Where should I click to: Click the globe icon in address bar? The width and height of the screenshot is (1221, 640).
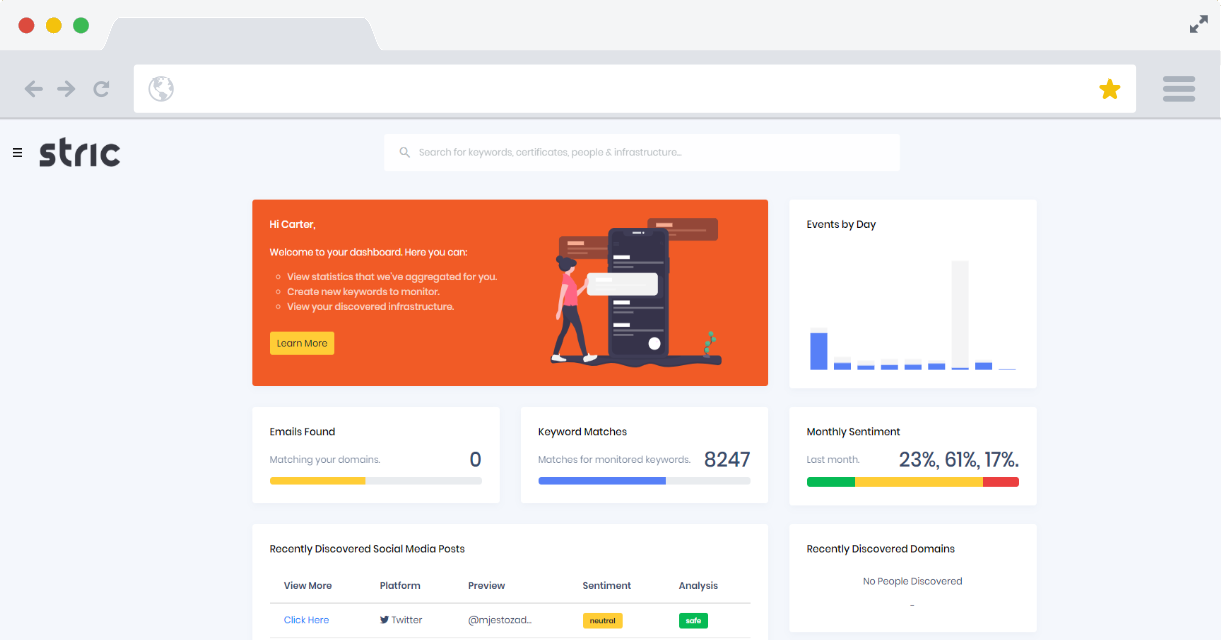coord(161,89)
